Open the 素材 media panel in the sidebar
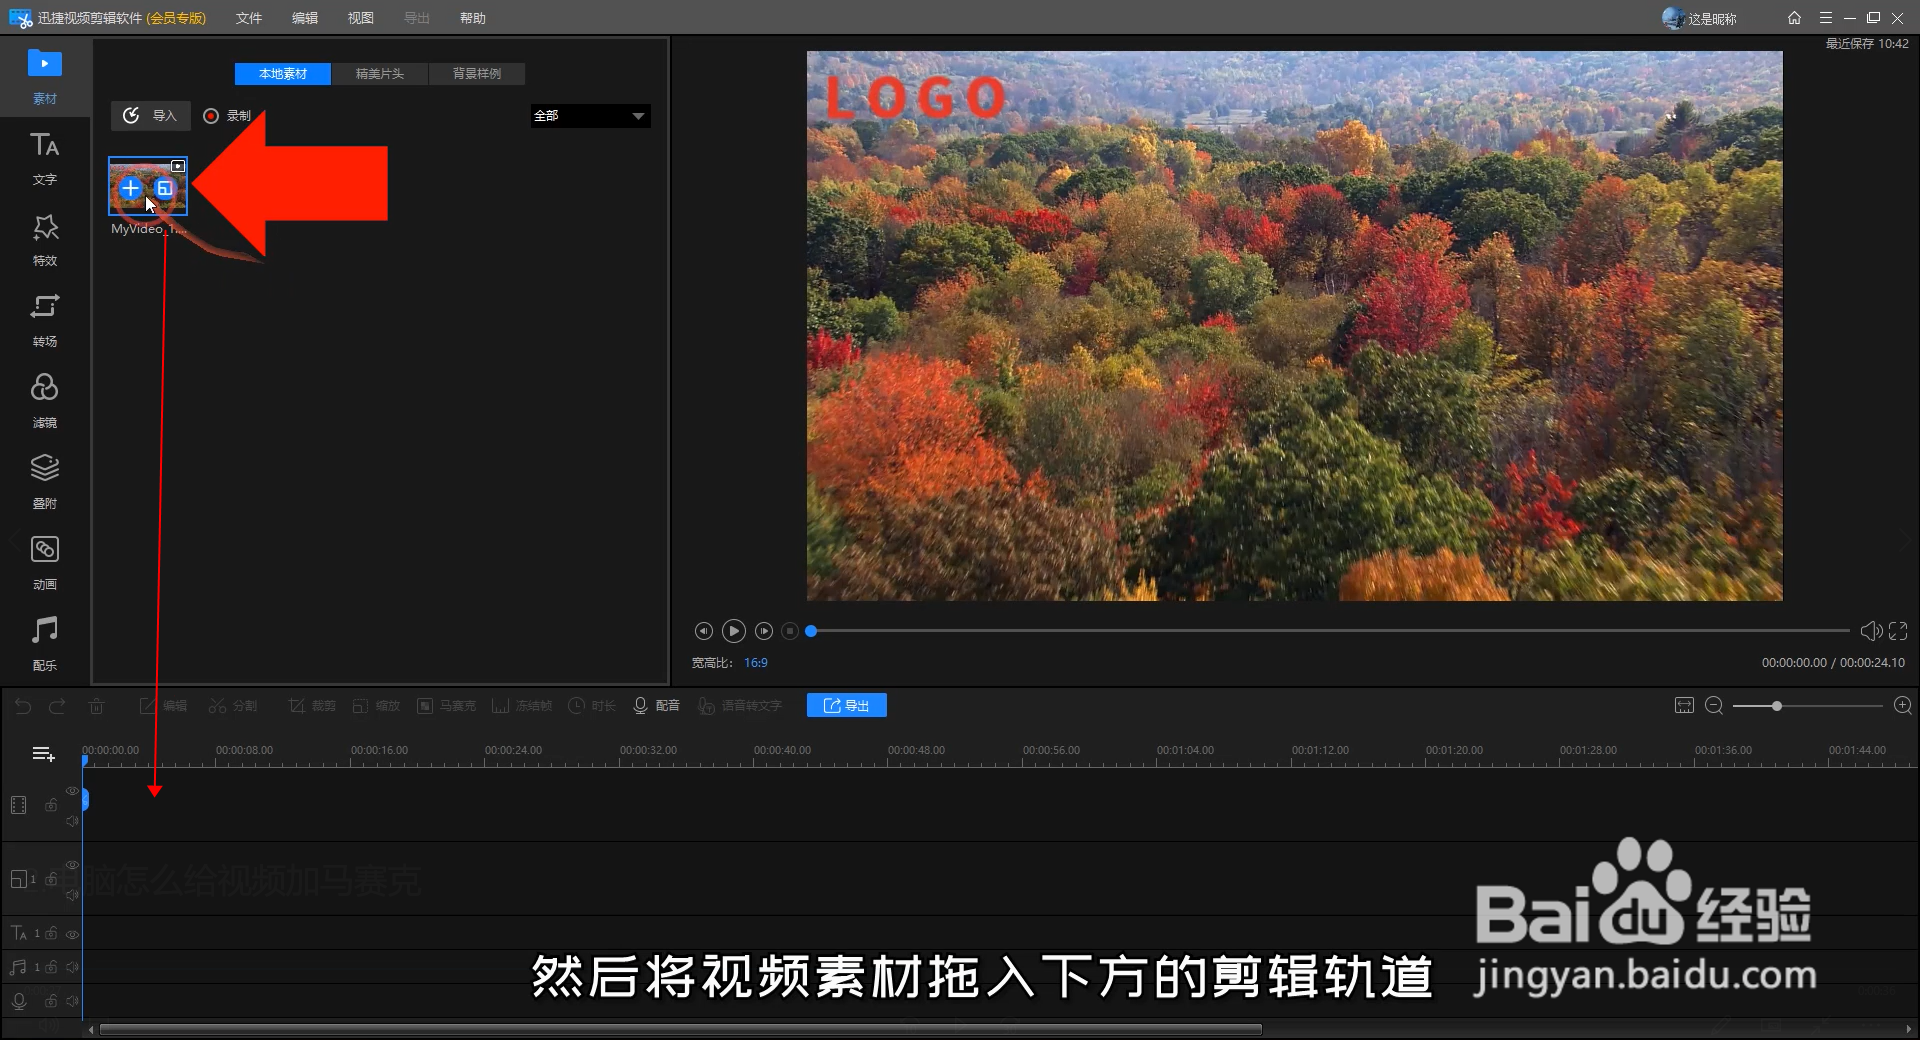The width and height of the screenshot is (1920, 1040). tap(44, 77)
